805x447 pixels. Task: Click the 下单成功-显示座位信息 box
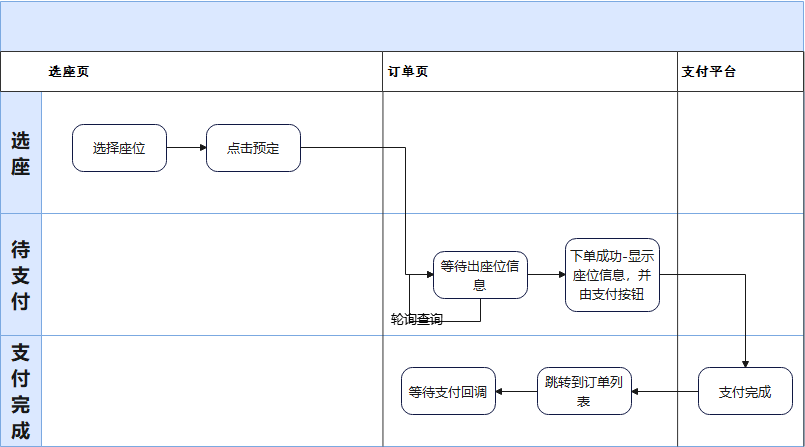click(x=612, y=275)
